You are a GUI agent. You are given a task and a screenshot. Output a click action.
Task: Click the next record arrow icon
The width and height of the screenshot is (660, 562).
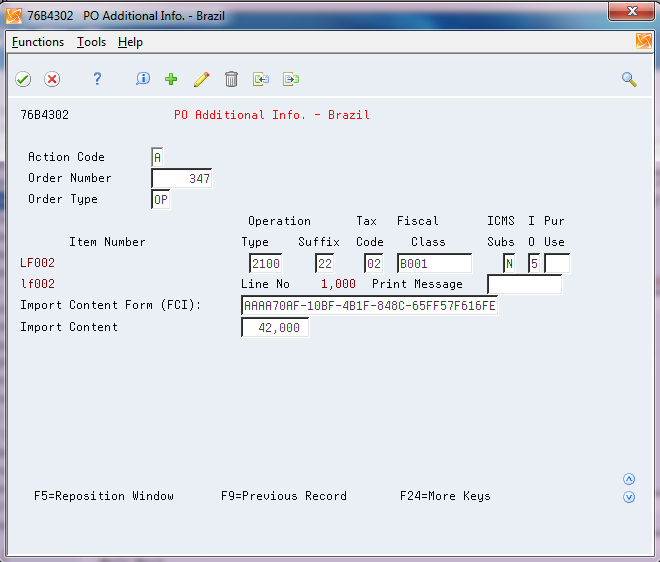coord(291,79)
